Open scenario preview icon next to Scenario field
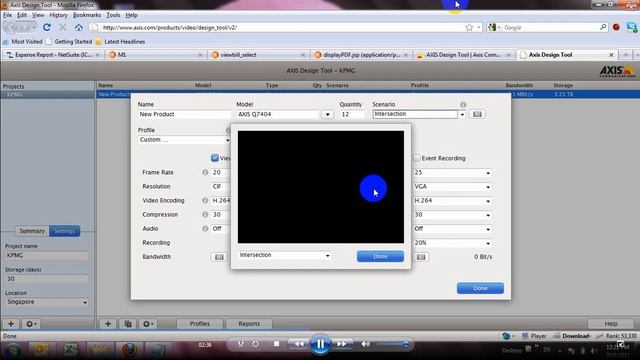640x360 pixels. [x=477, y=114]
